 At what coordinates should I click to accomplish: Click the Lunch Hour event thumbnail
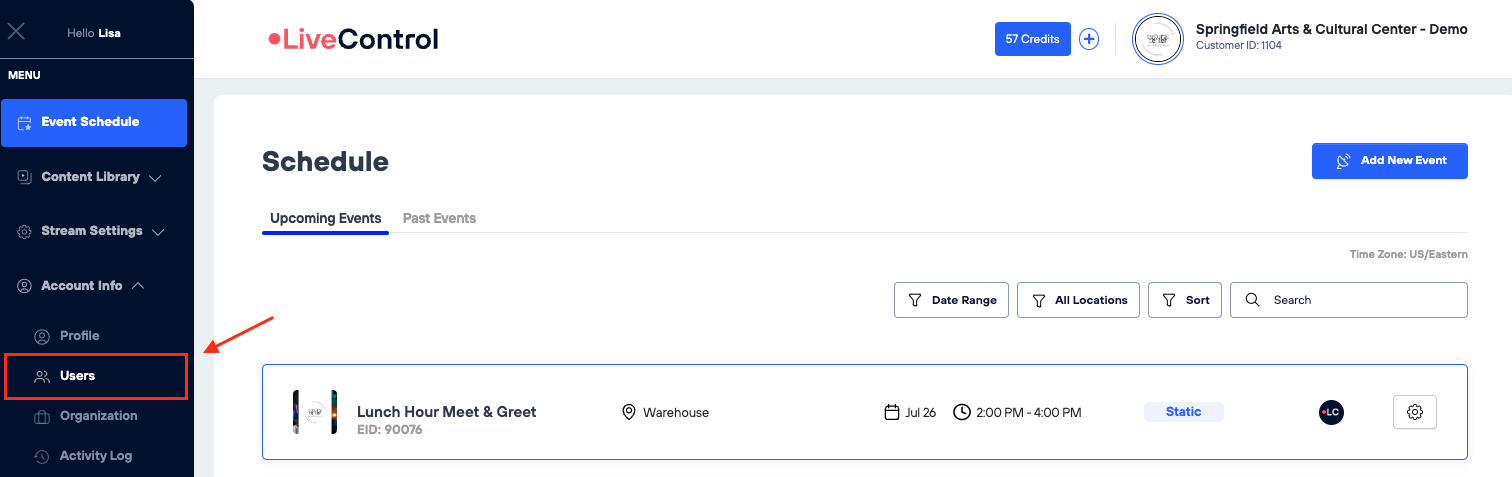[x=315, y=412]
